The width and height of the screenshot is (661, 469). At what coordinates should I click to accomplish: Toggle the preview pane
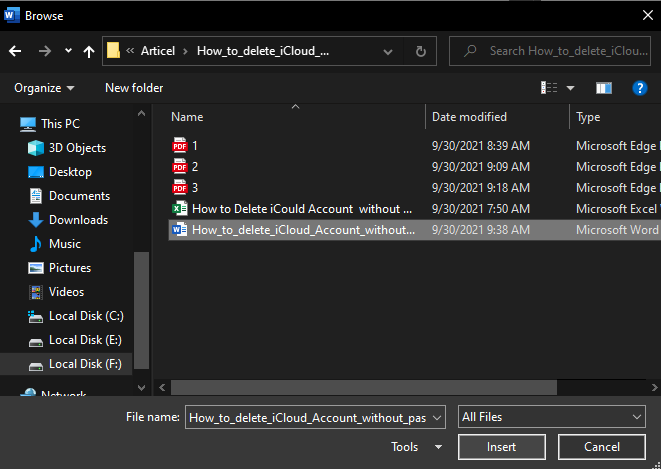click(604, 88)
